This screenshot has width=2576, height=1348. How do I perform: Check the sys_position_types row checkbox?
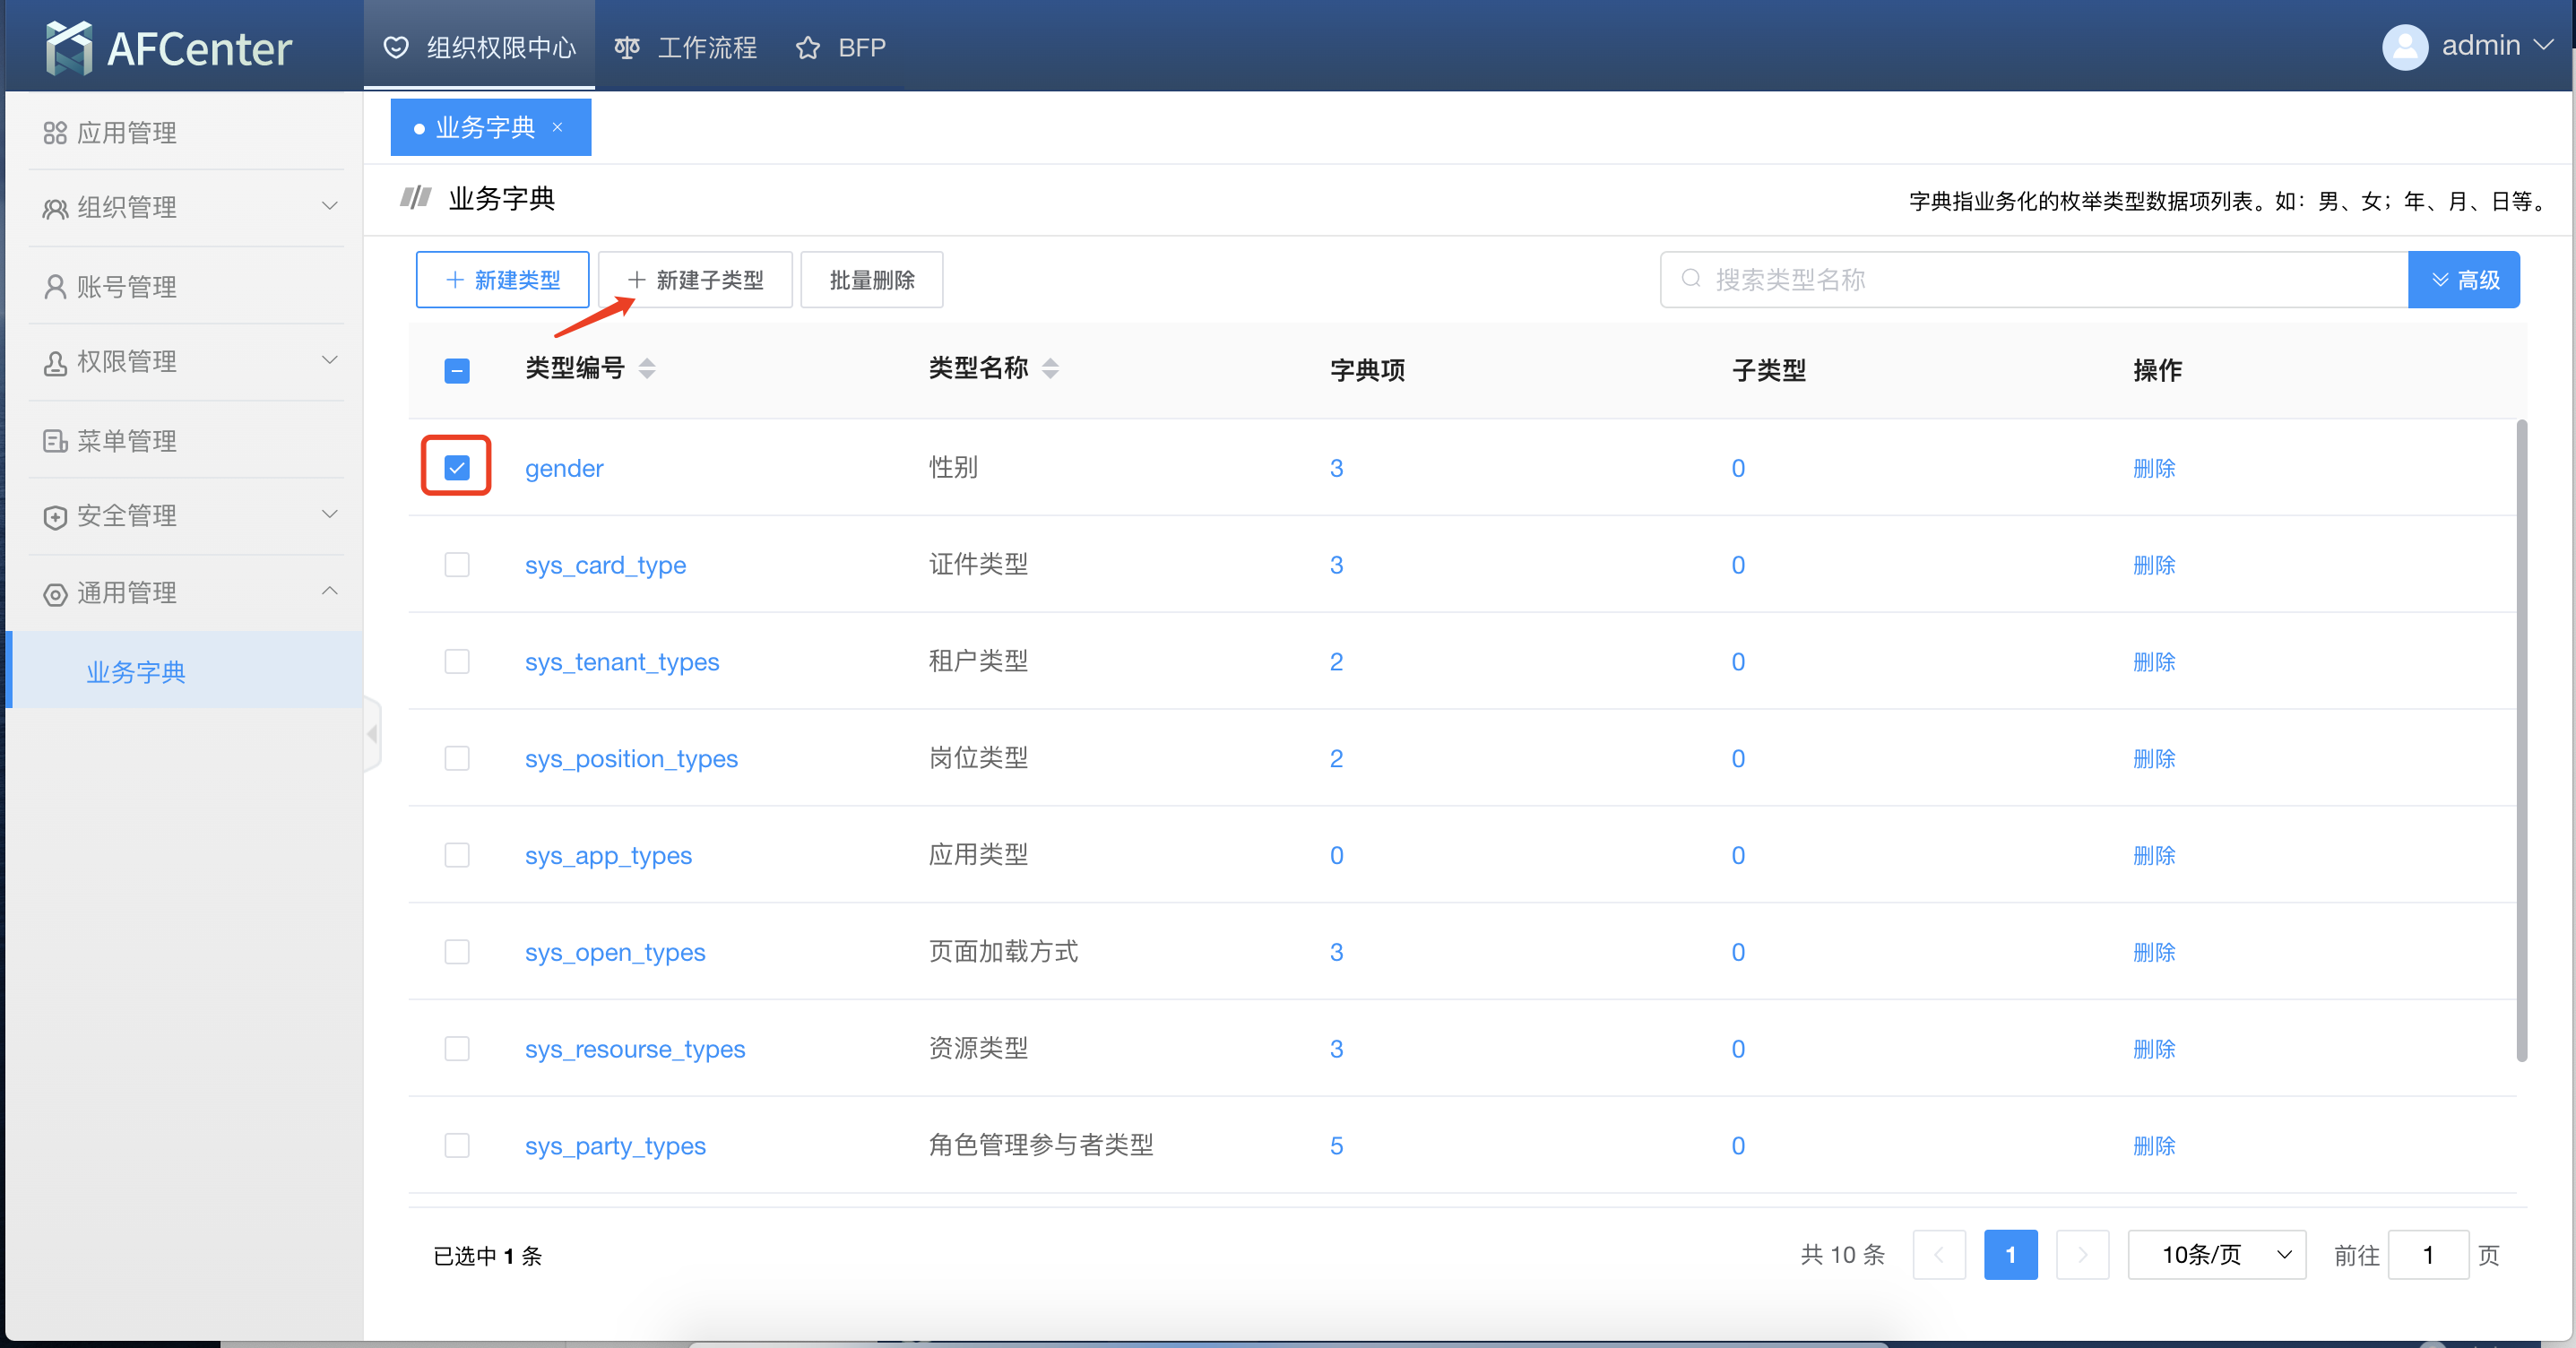457,758
